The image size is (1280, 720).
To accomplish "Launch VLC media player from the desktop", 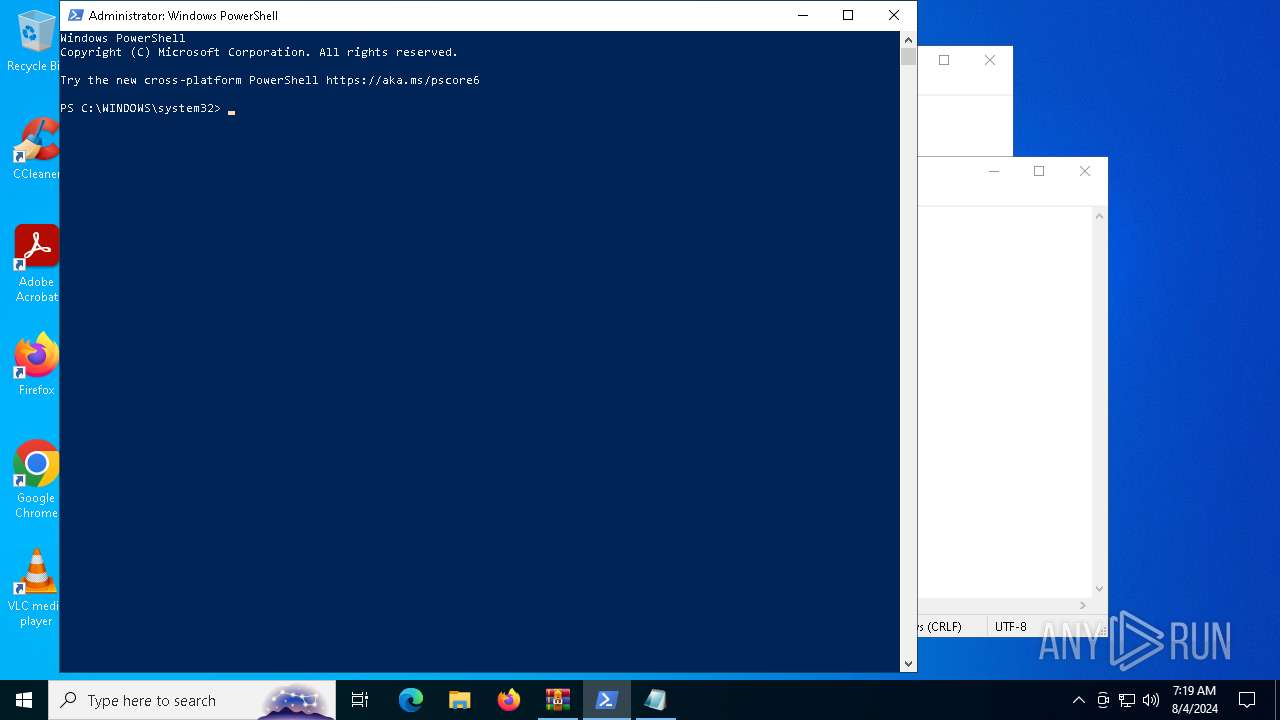I will click(36, 588).
